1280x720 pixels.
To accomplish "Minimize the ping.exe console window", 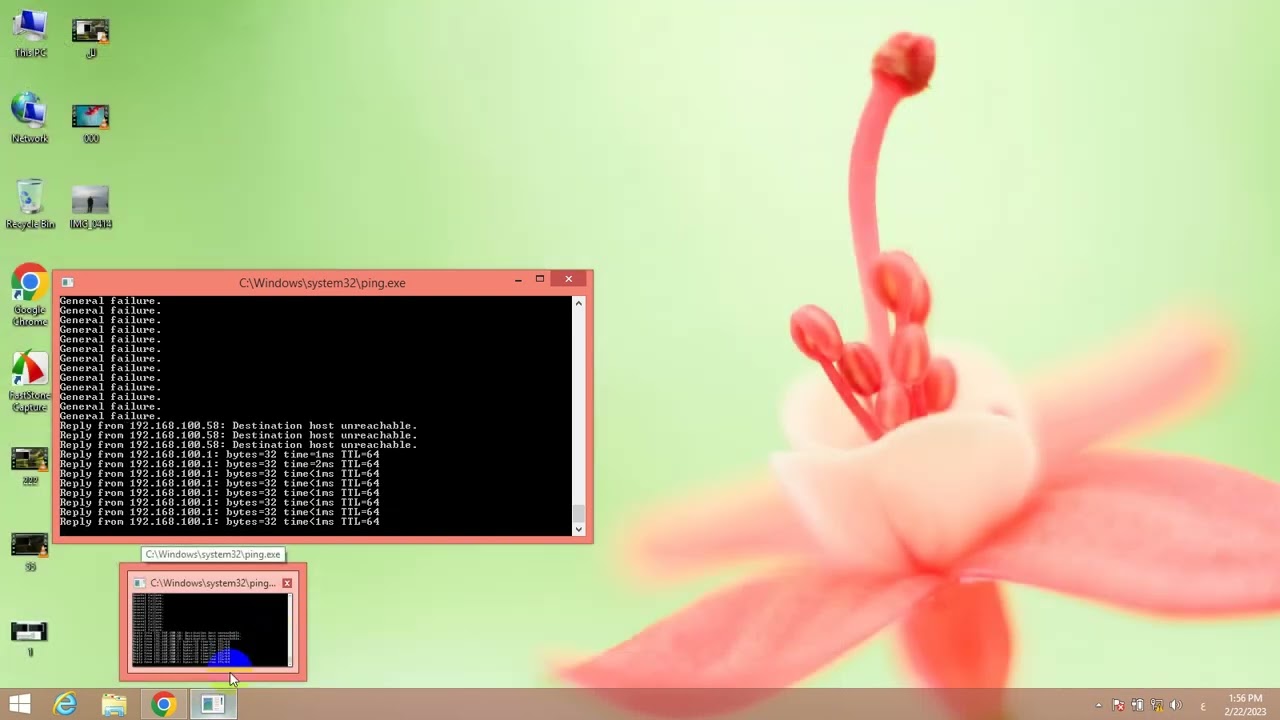I will (518, 280).
